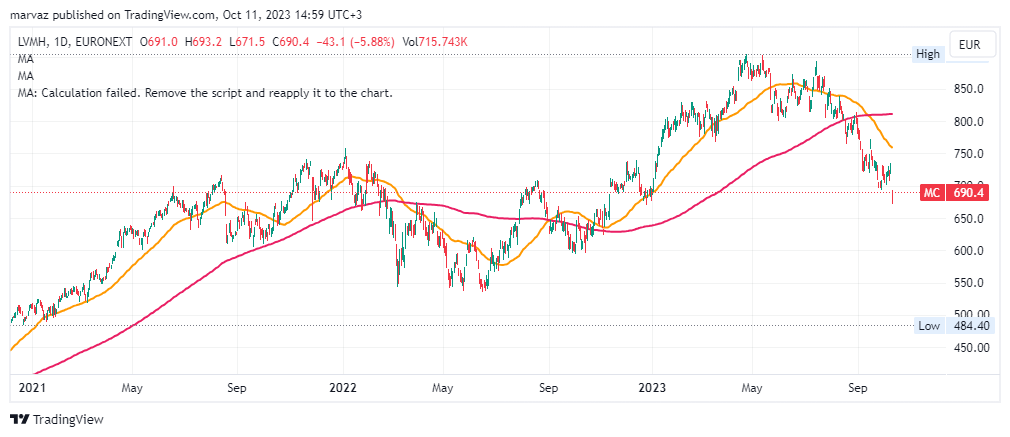This screenshot has width=1010, height=437.
Task: Click the orange moving average line end
Action: [x=890, y=147]
